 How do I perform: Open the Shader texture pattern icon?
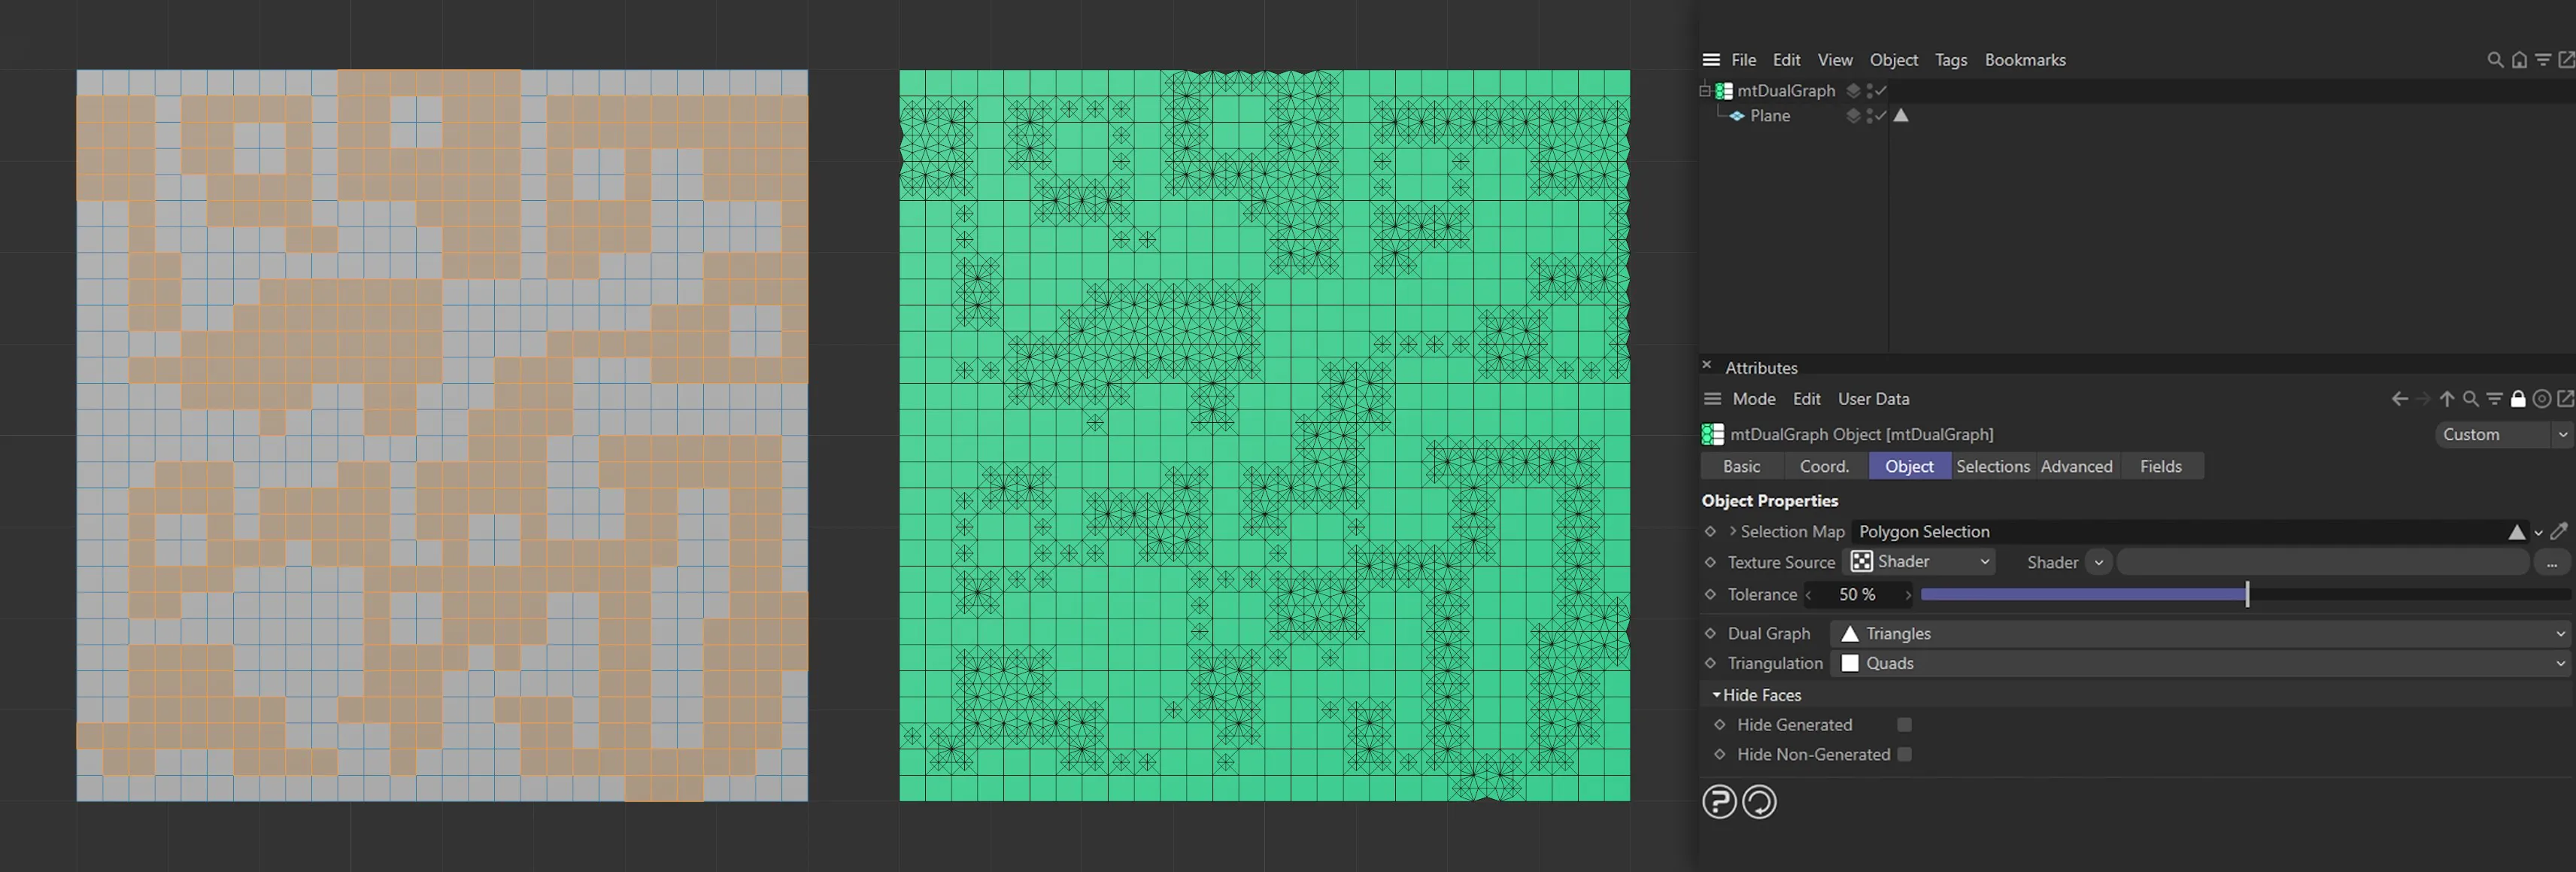point(1859,561)
